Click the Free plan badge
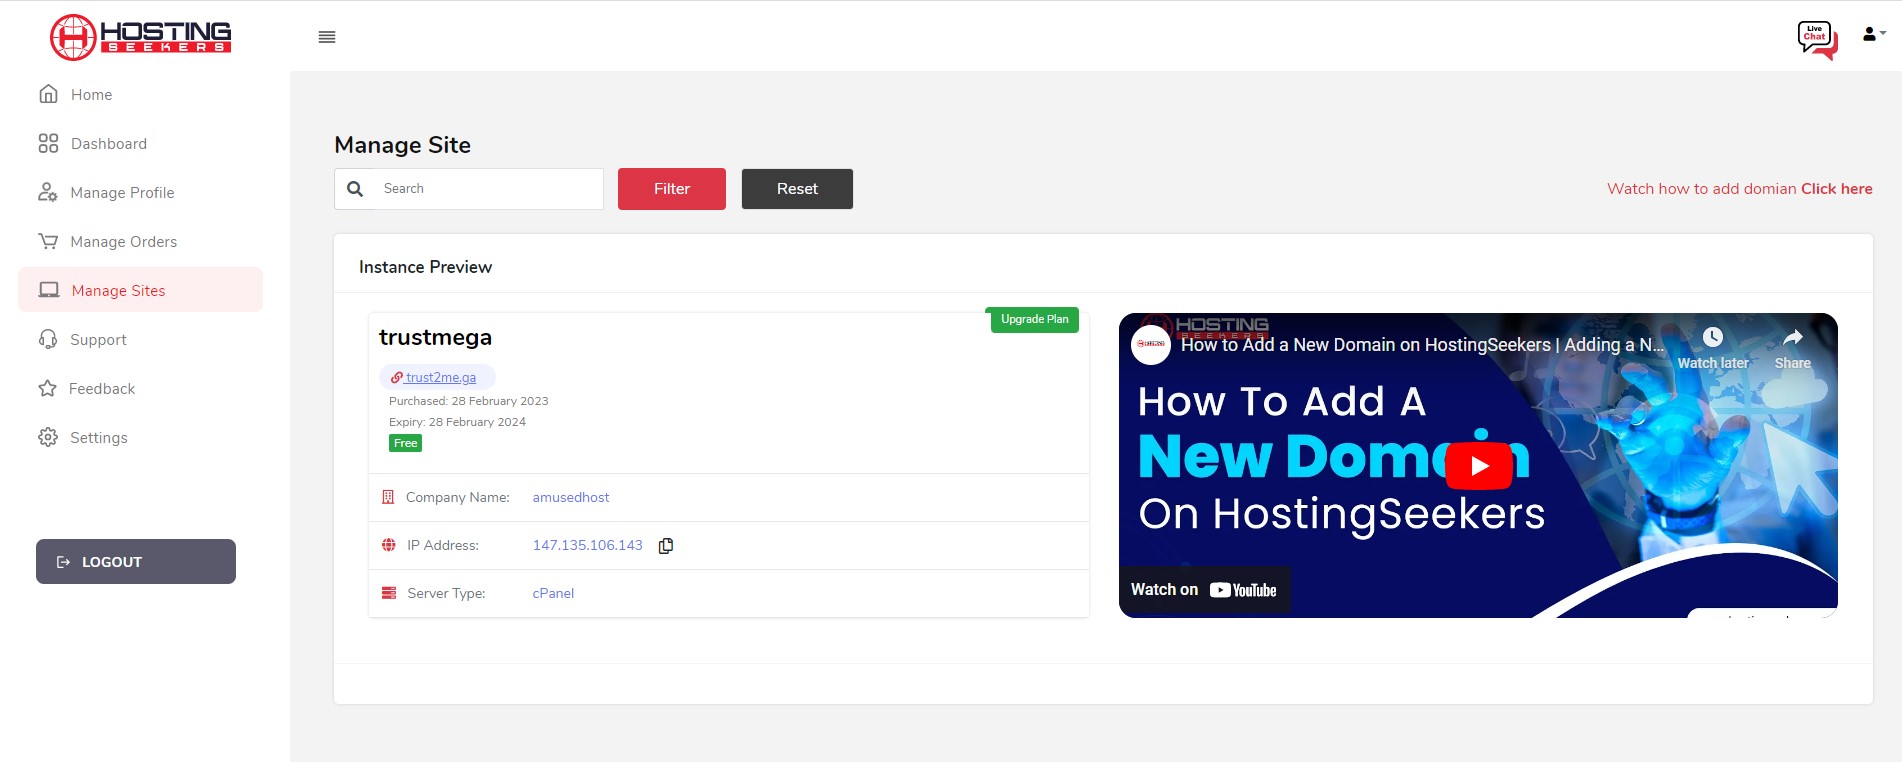 [x=405, y=443]
